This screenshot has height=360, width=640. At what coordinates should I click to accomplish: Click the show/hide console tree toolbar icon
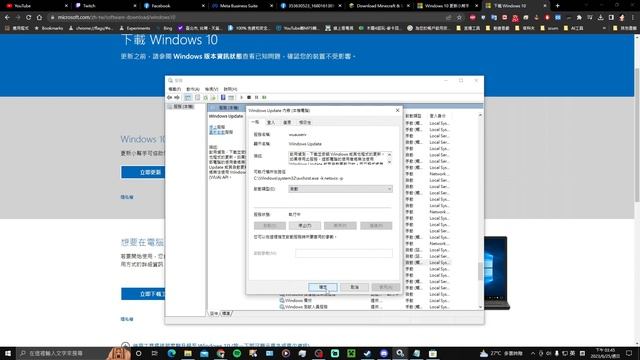[188, 98]
